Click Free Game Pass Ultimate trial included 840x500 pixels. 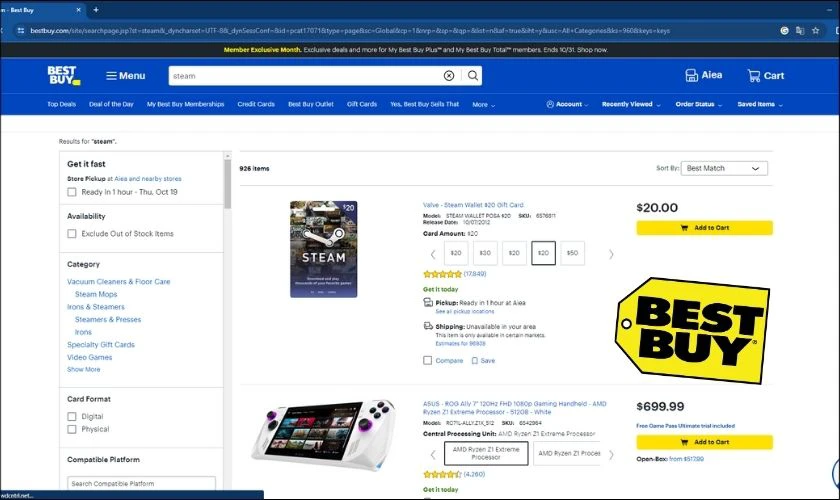point(686,426)
